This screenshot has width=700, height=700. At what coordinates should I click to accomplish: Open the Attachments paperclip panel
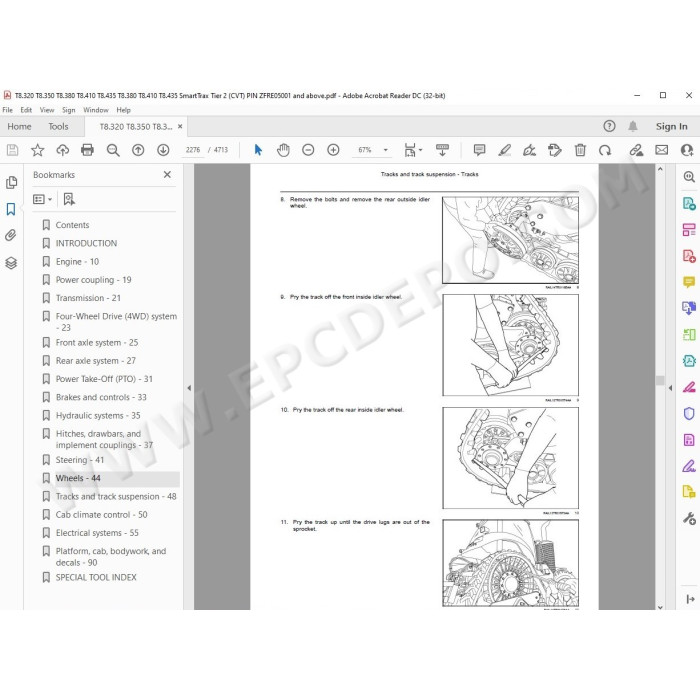point(11,235)
